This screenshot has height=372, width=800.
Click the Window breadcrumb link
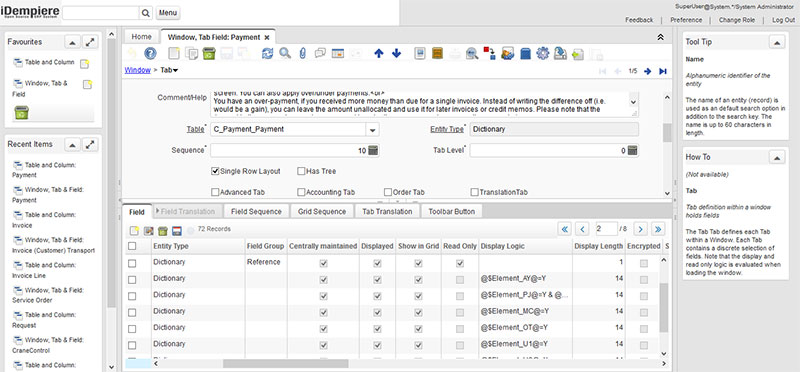point(137,70)
